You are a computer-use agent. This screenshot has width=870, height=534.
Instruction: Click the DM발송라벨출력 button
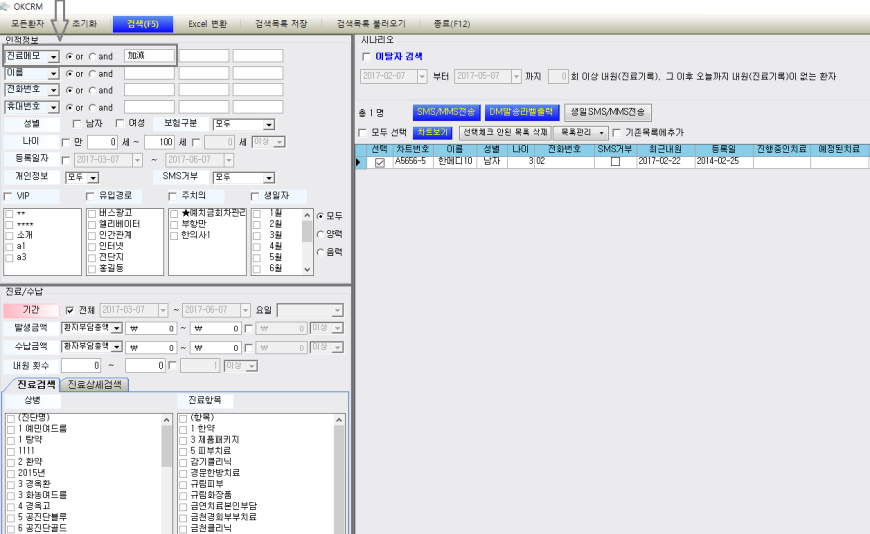tap(521, 112)
